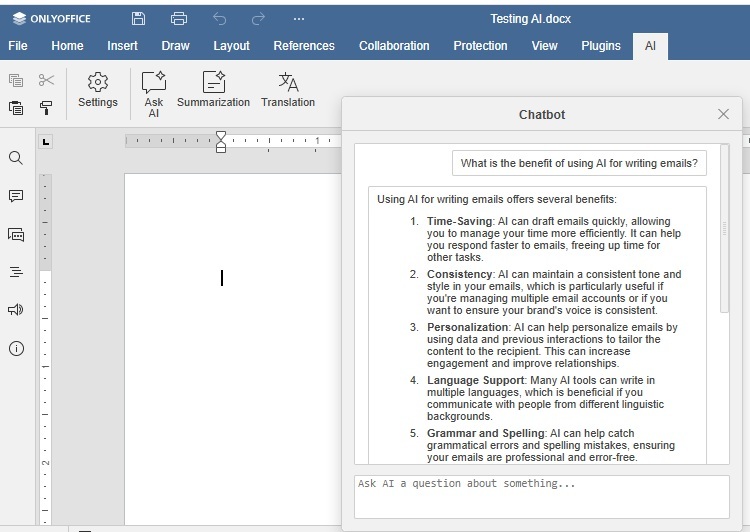Open the Headings navigation panel
750x532 pixels.
[x=16, y=272]
